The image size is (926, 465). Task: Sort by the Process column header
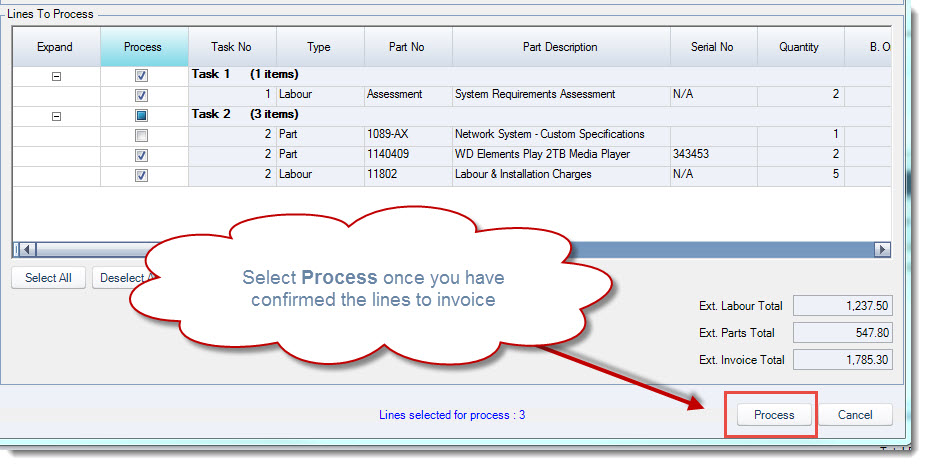click(144, 47)
